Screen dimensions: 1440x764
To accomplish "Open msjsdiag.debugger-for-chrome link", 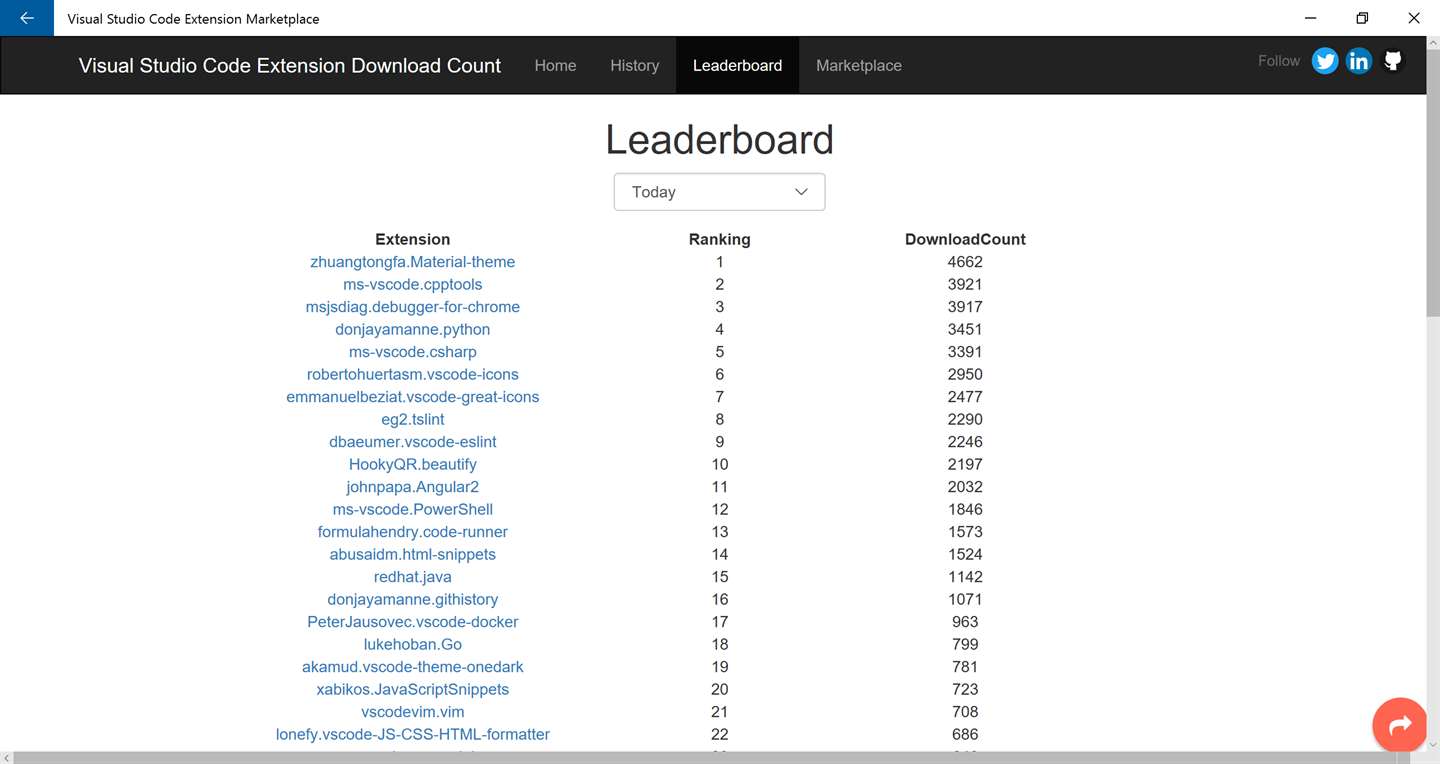I will pos(413,307).
